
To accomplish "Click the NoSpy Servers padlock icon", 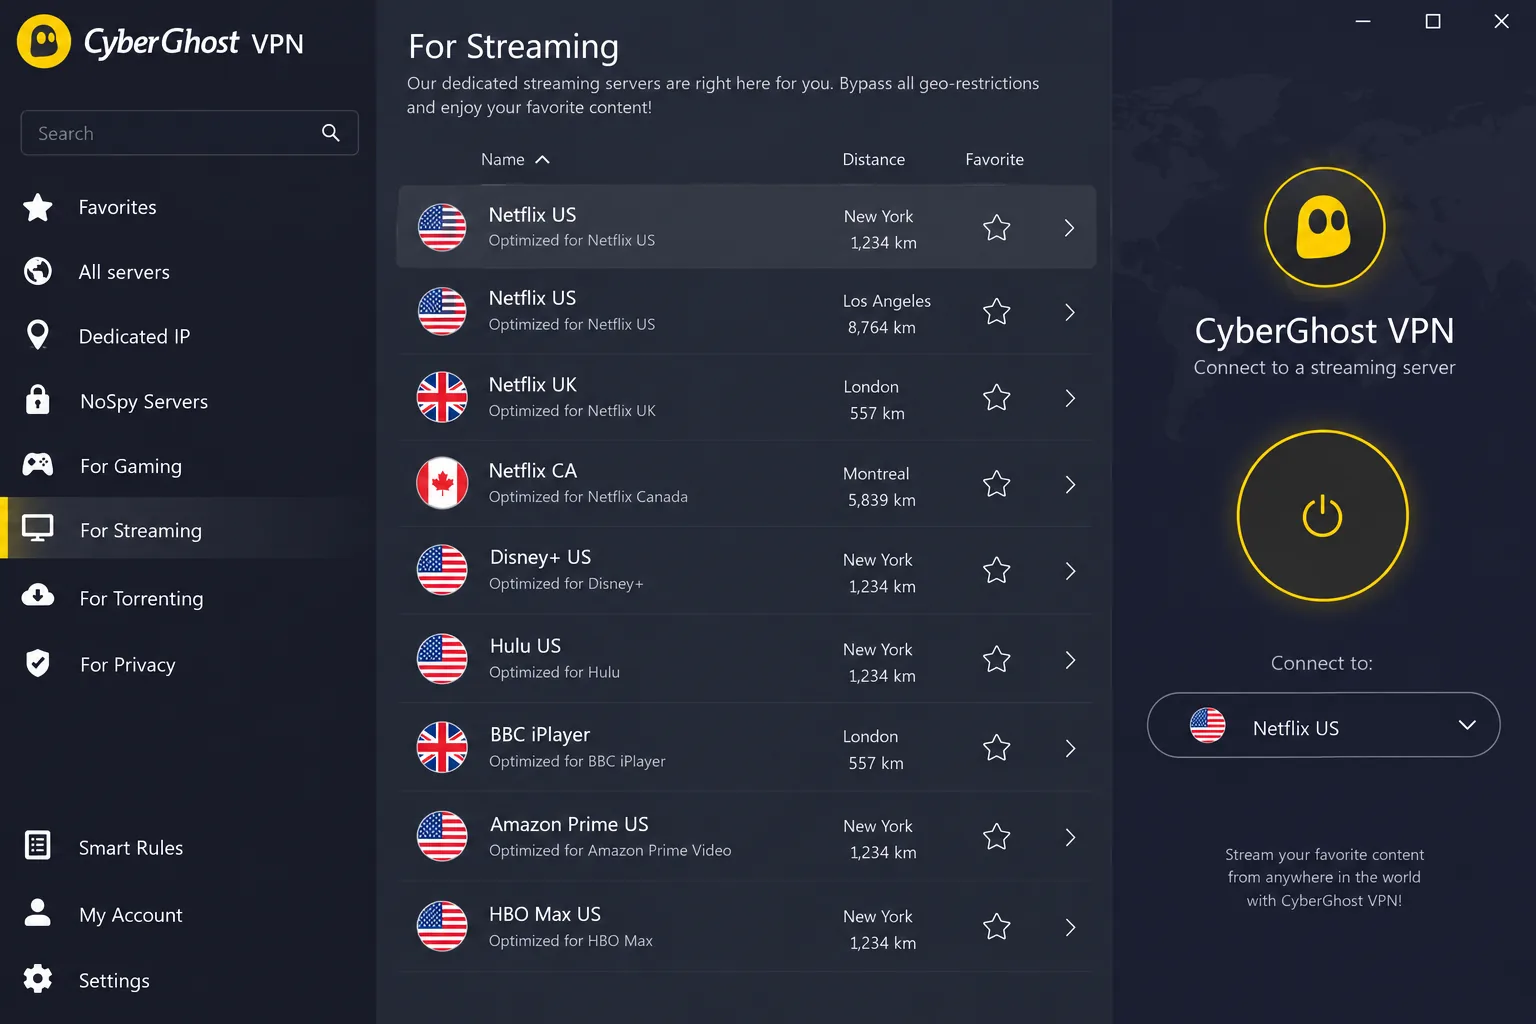I will coord(38,400).
